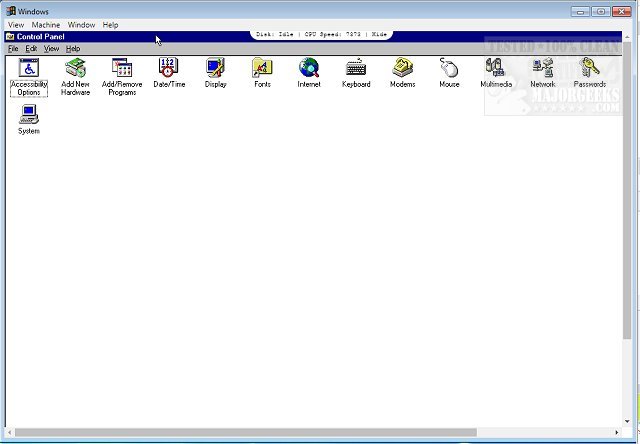Minimize the Windows emulator window
The height and width of the screenshot is (444, 640).
[x=580, y=11]
